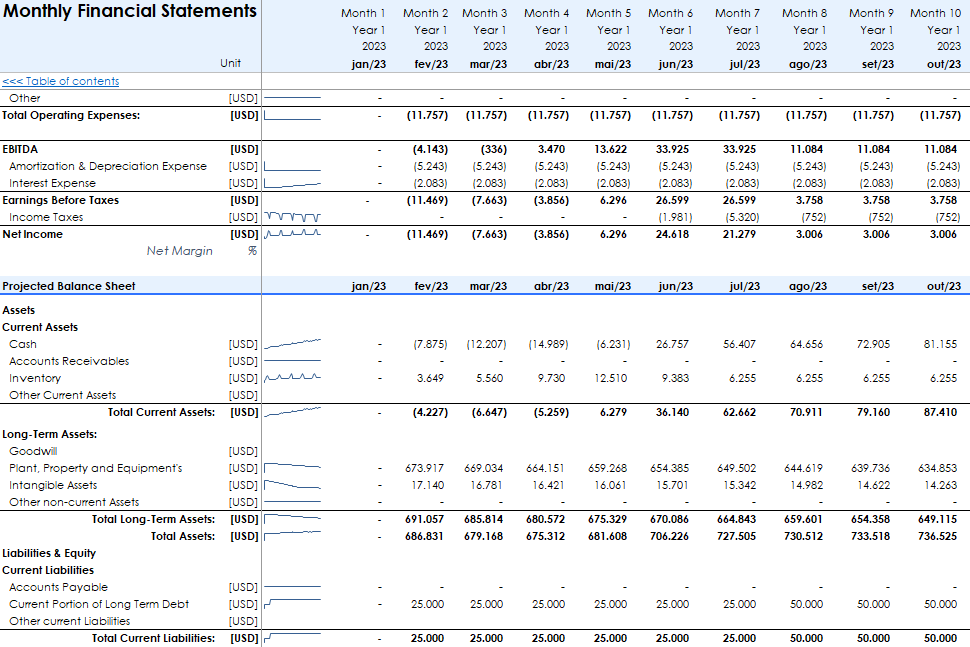Select the Inventory sparkline chart
This screenshot has width=970, height=647.
coord(292,378)
